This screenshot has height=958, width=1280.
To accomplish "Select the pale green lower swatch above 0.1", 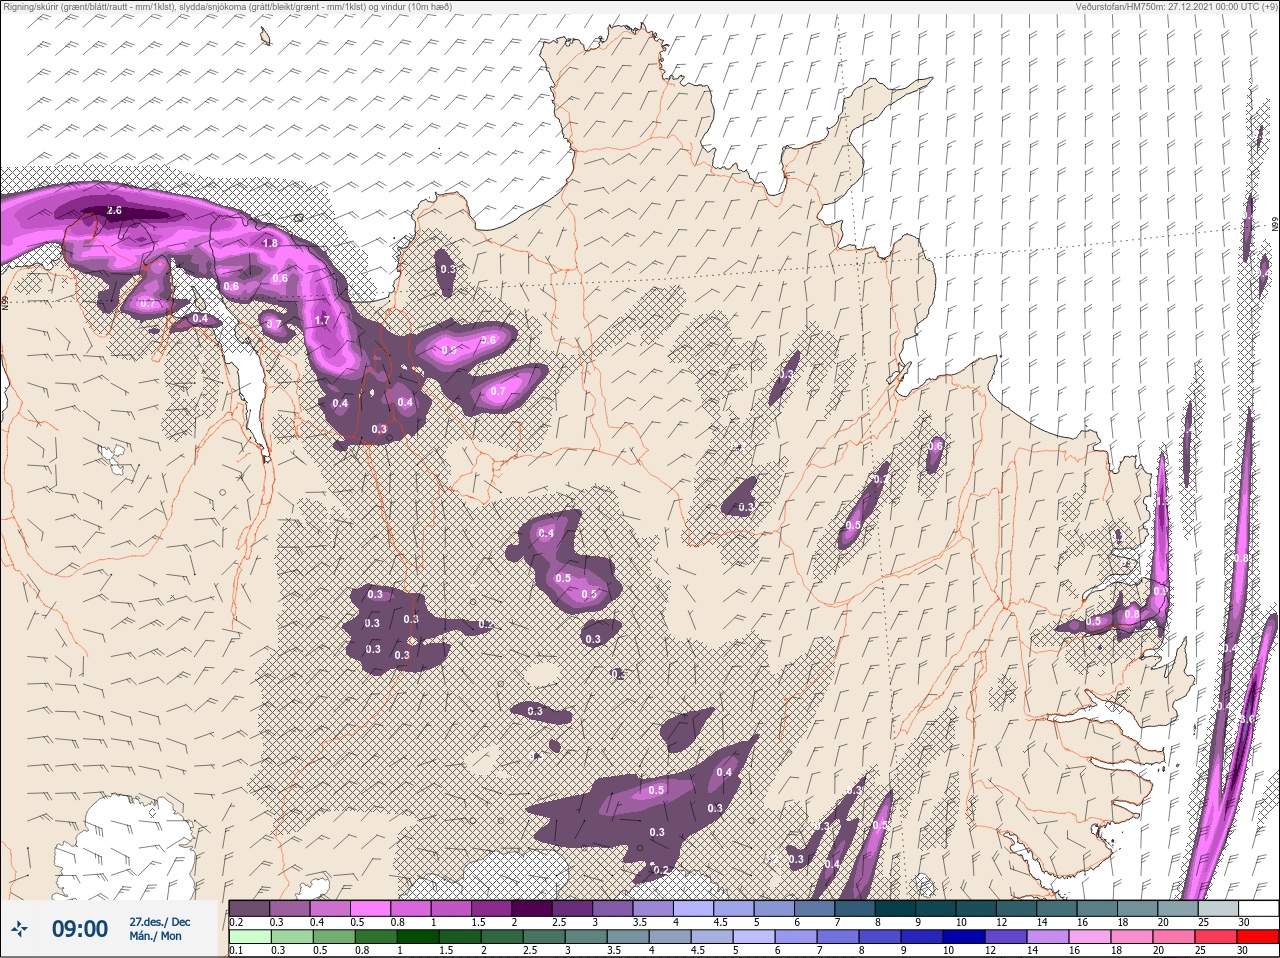I will click(x=250, y=936).
